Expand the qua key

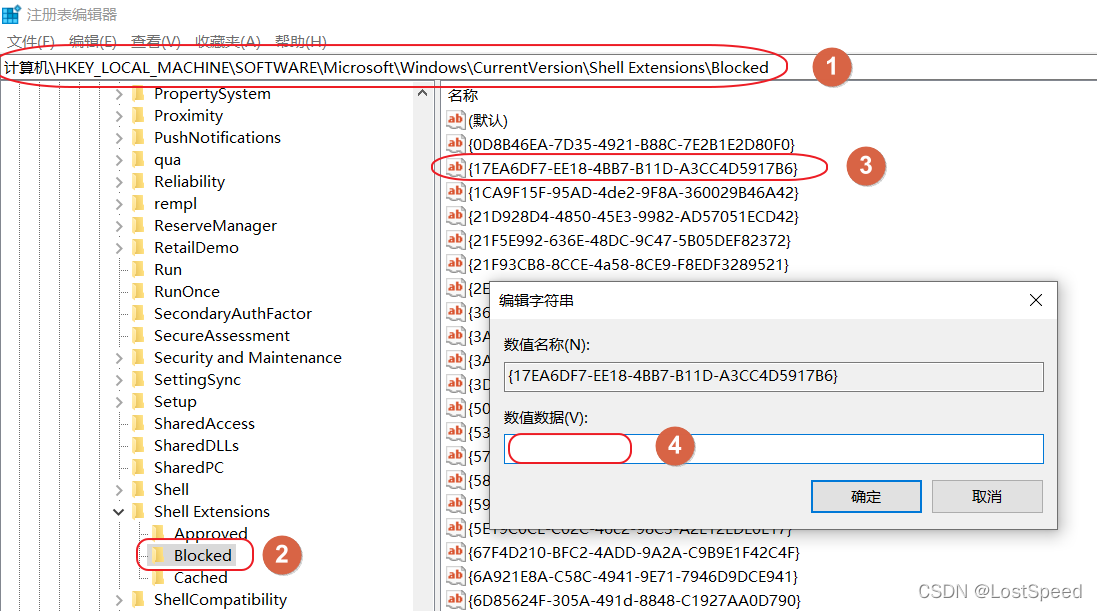click(x=118, y=160)
